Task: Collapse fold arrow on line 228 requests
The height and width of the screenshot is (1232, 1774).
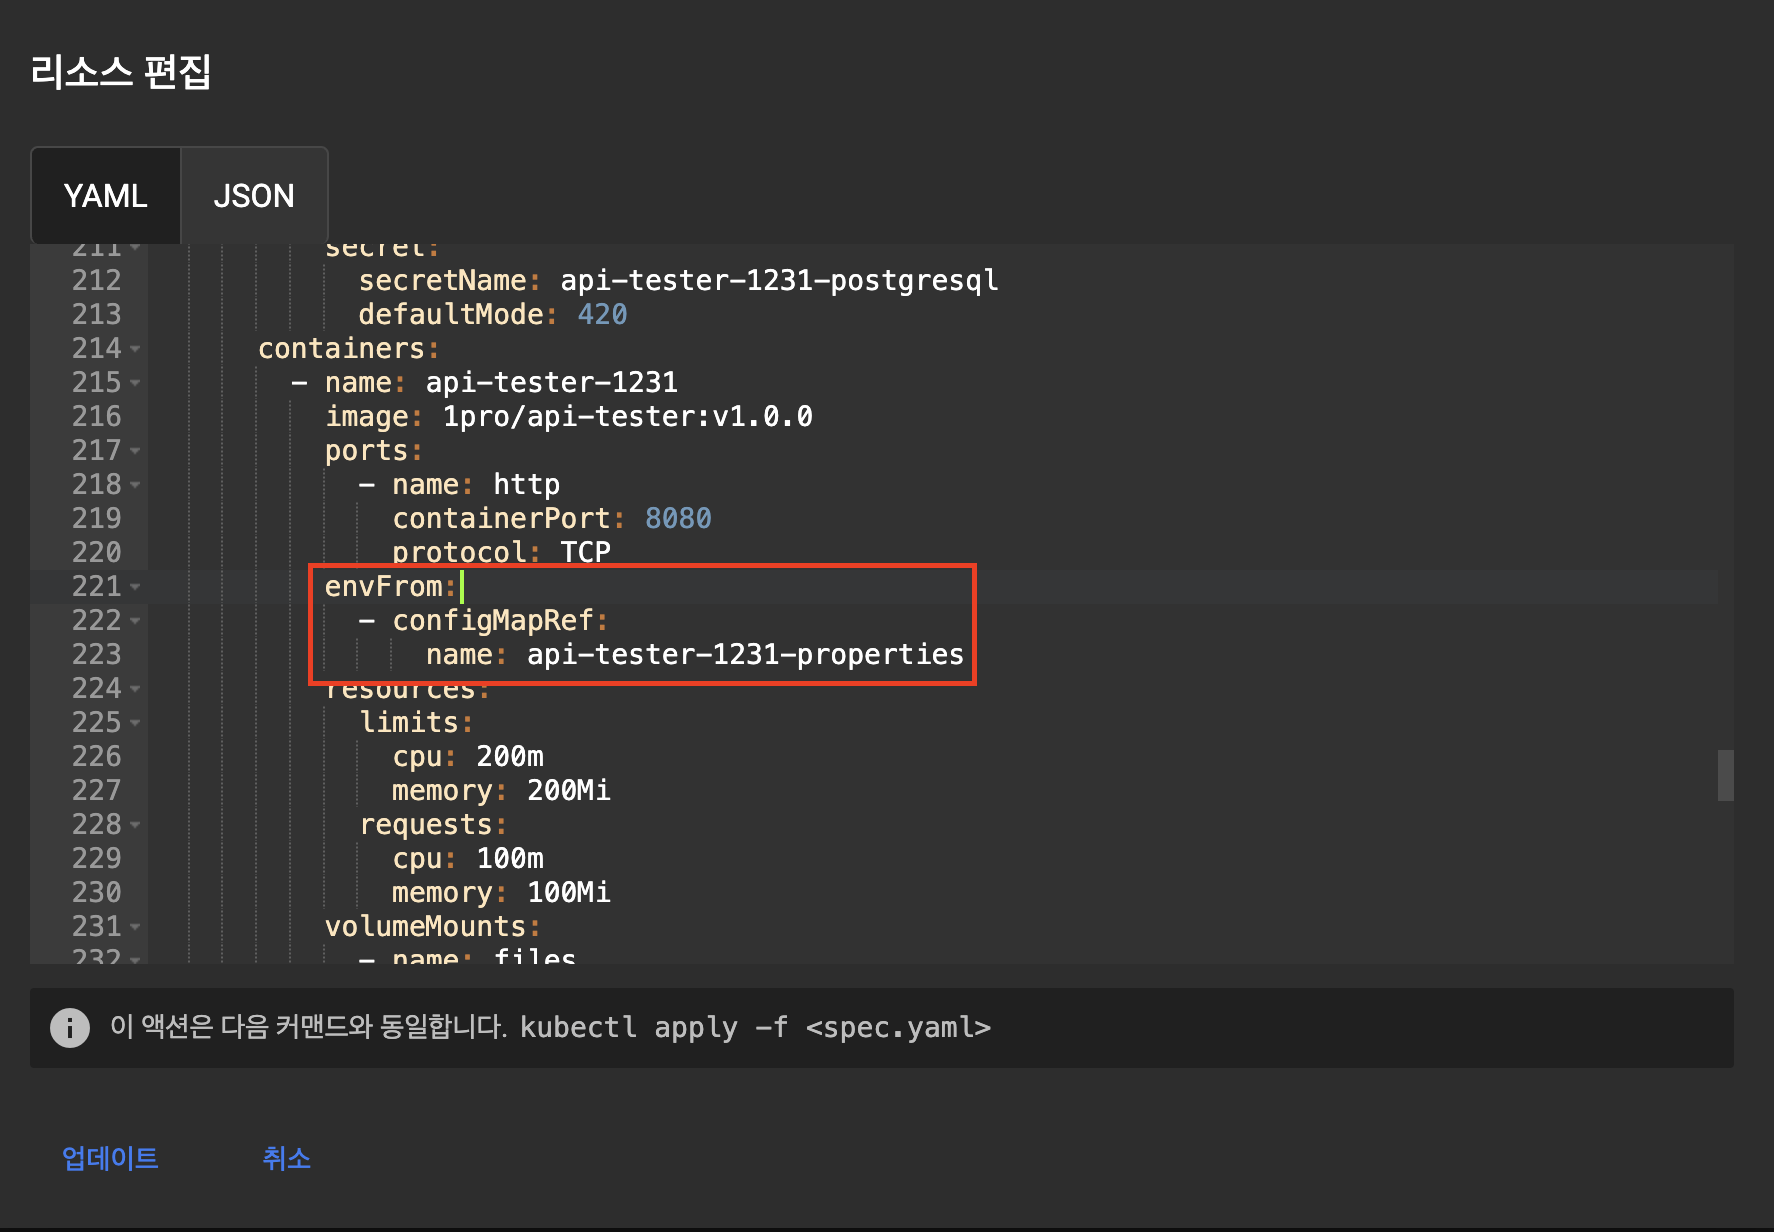Action: [x=135, y=825]
